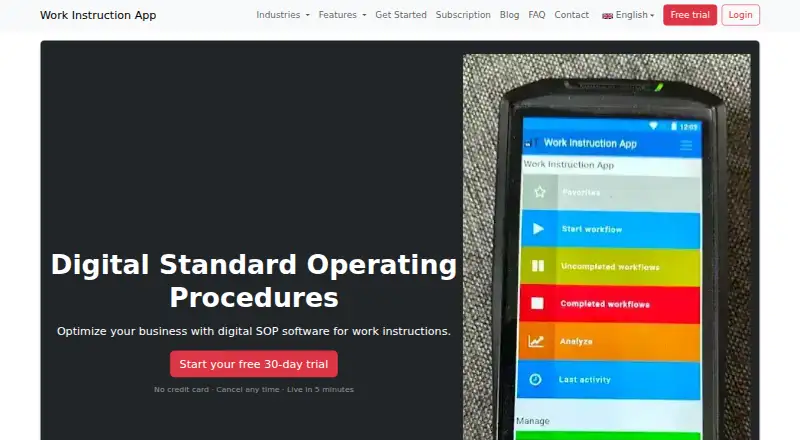Screen dimensions: 800x440
Task: Click the Login button
Action: point(740,15)
